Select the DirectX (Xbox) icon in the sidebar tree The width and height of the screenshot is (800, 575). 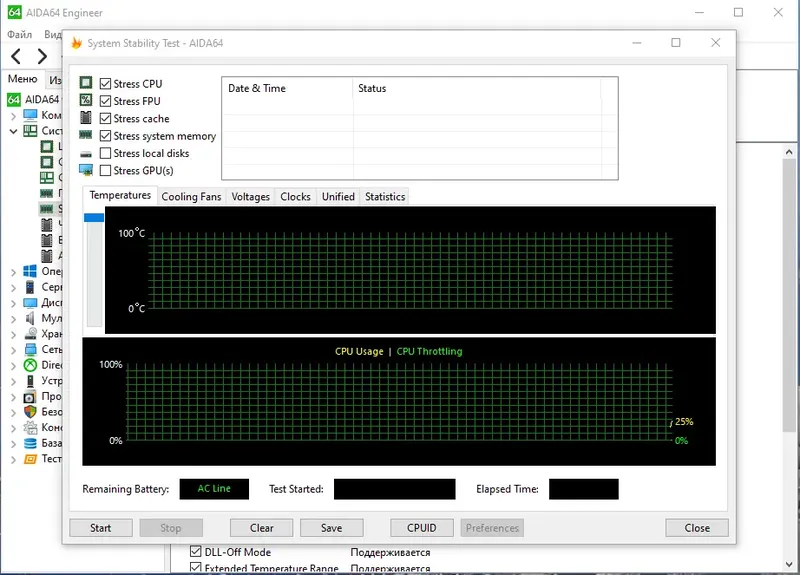(30, 365)
